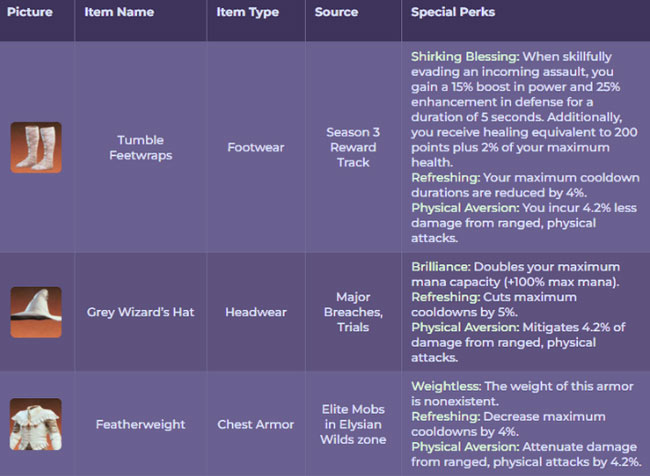Click the Major Breaches, Trials source
This screenshot has height=476, width=650.
pyautogui.click(x=354, y=311)
